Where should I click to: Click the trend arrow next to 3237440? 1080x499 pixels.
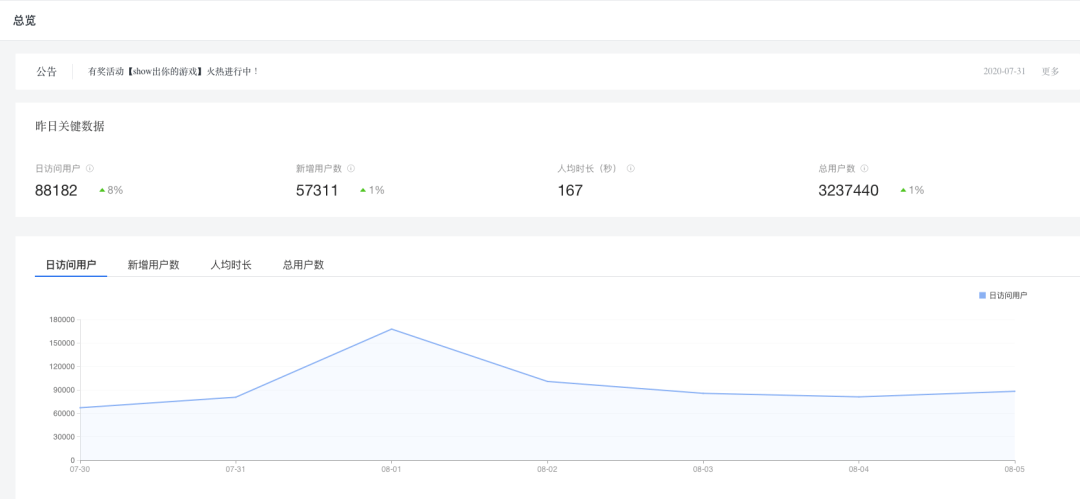click(x=903, y=190)
